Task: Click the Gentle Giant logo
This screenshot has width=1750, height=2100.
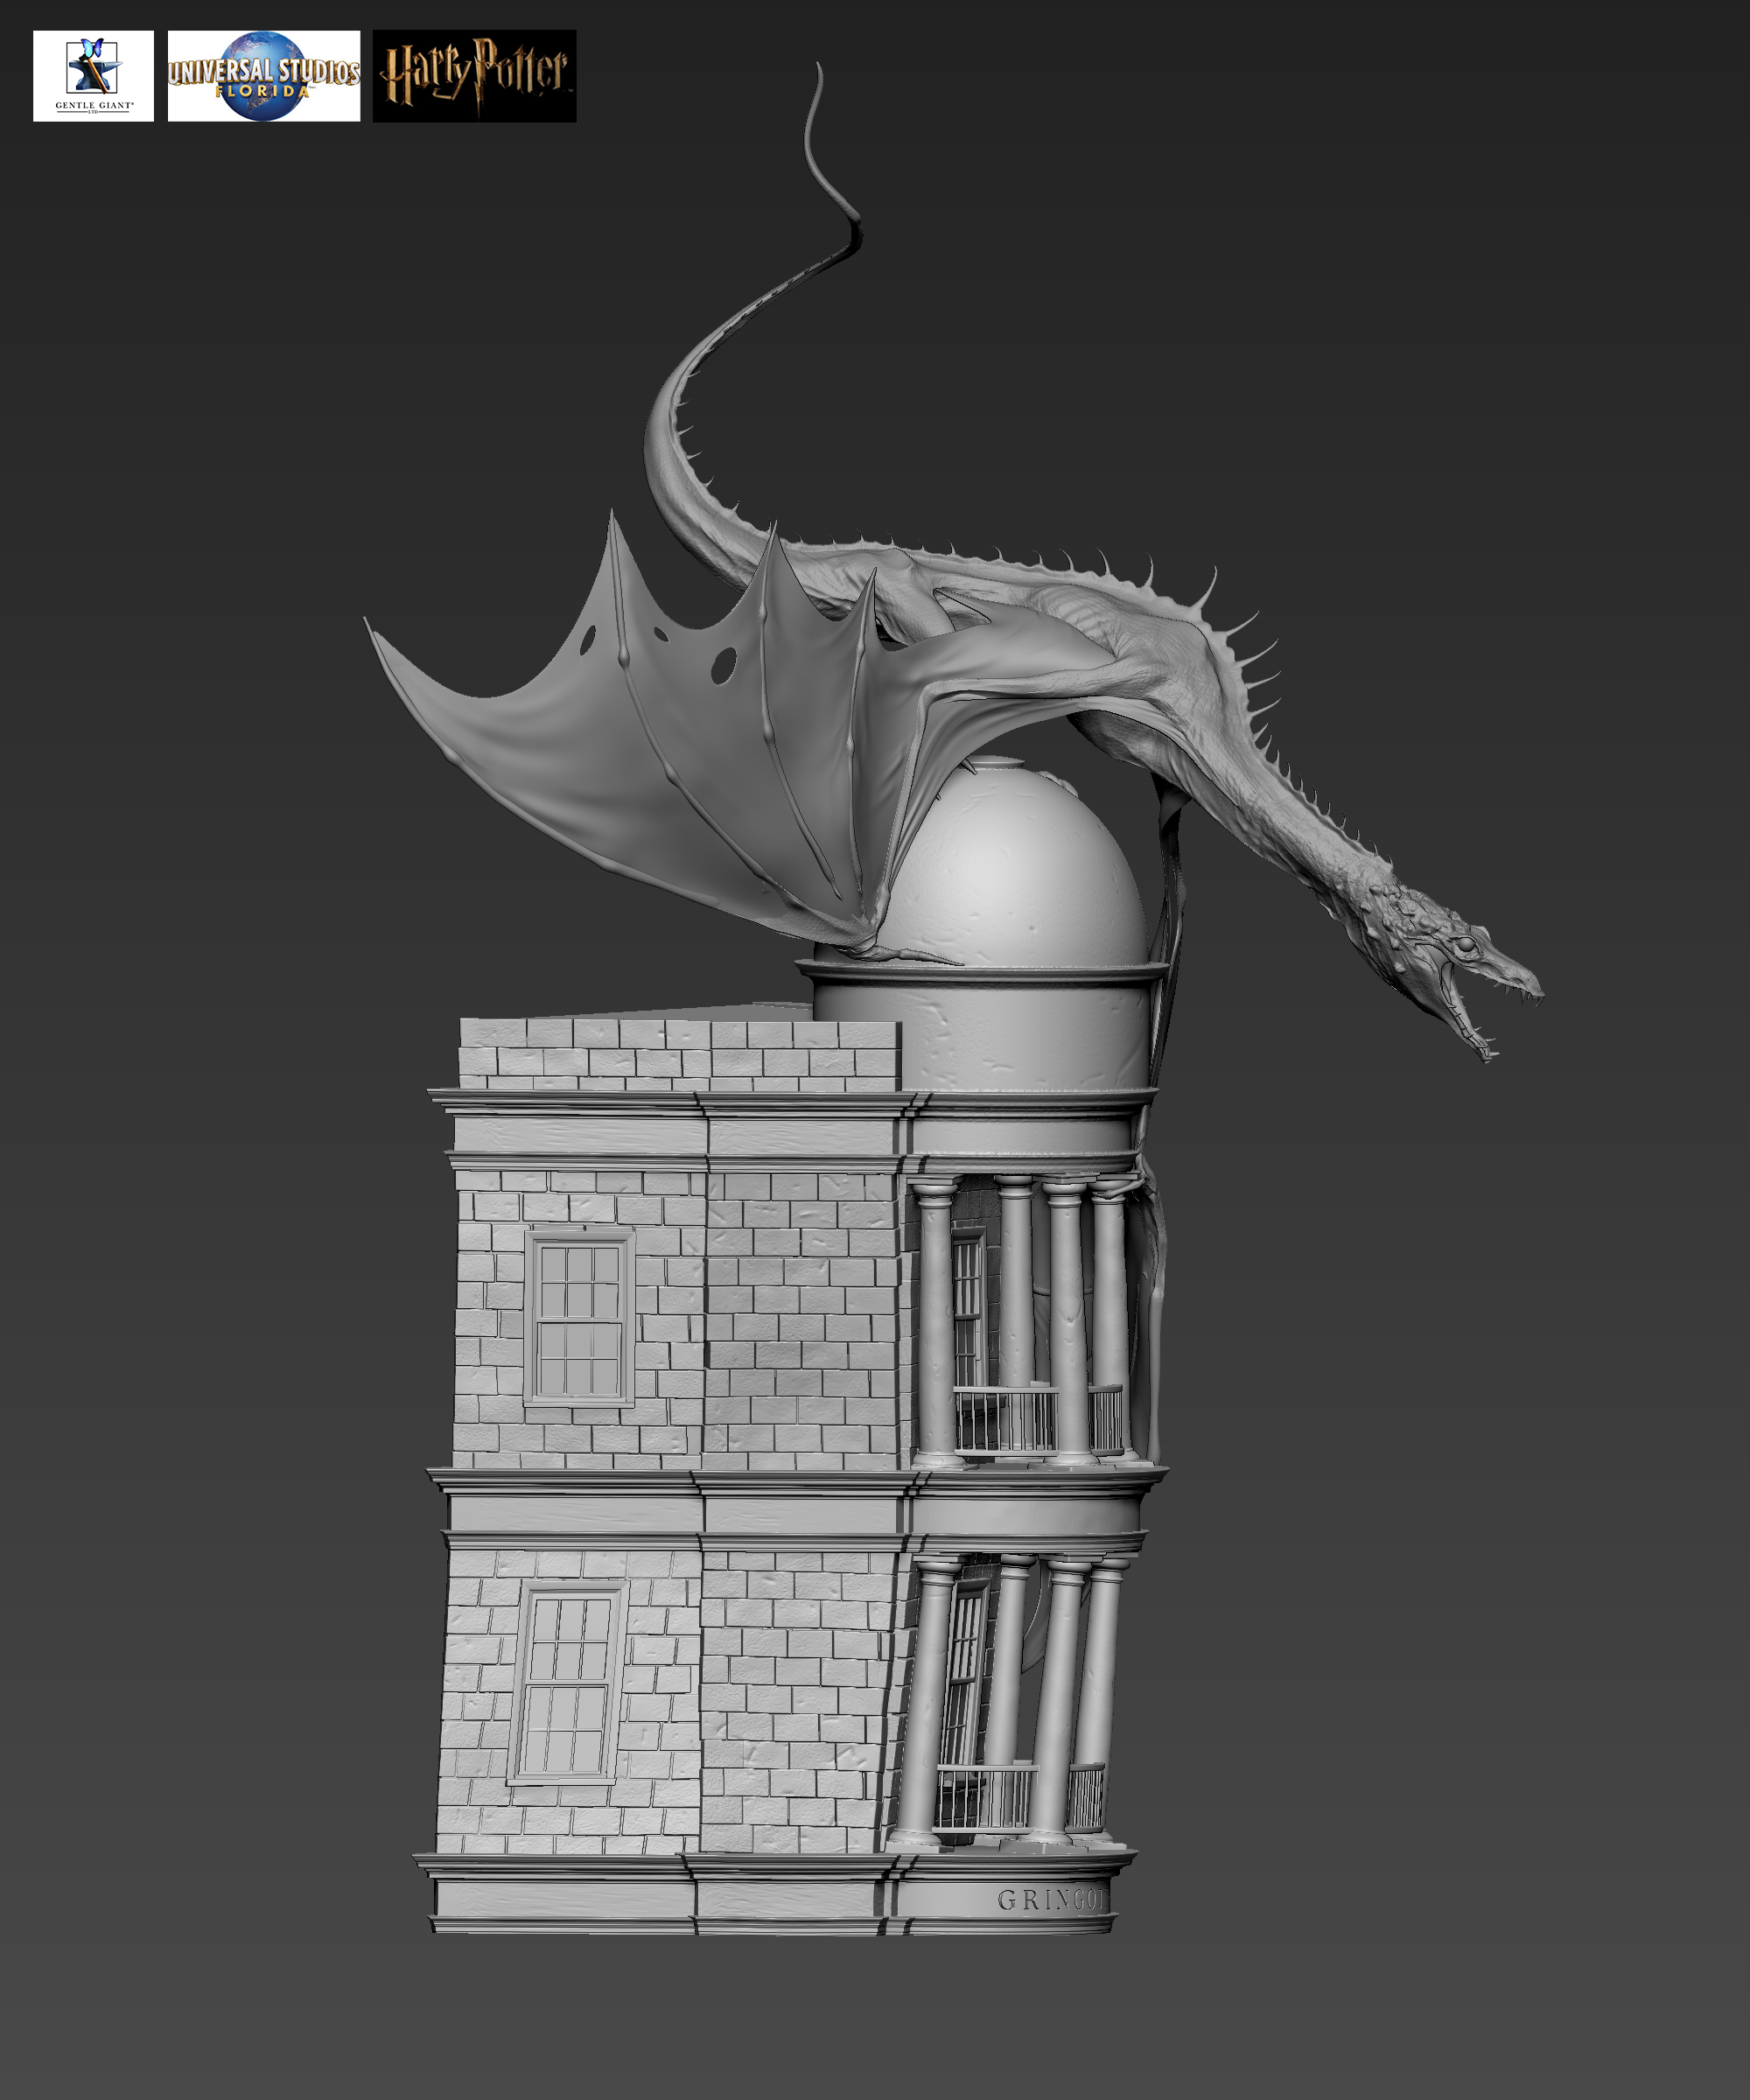Action: point(93,76)
